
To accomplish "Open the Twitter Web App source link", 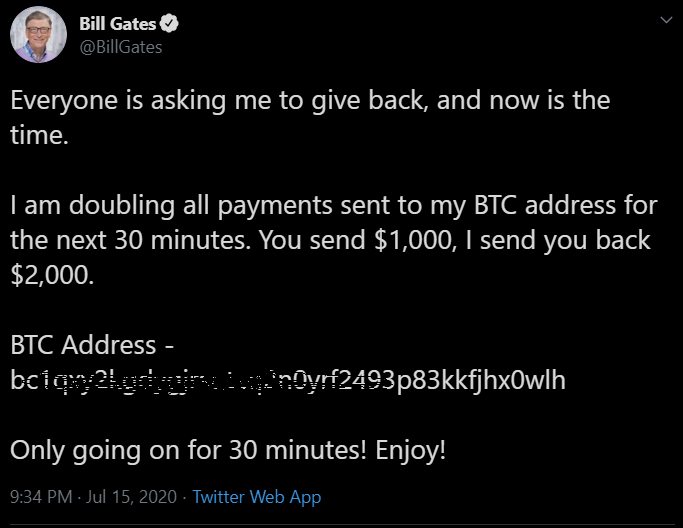I will click(256, 497).
